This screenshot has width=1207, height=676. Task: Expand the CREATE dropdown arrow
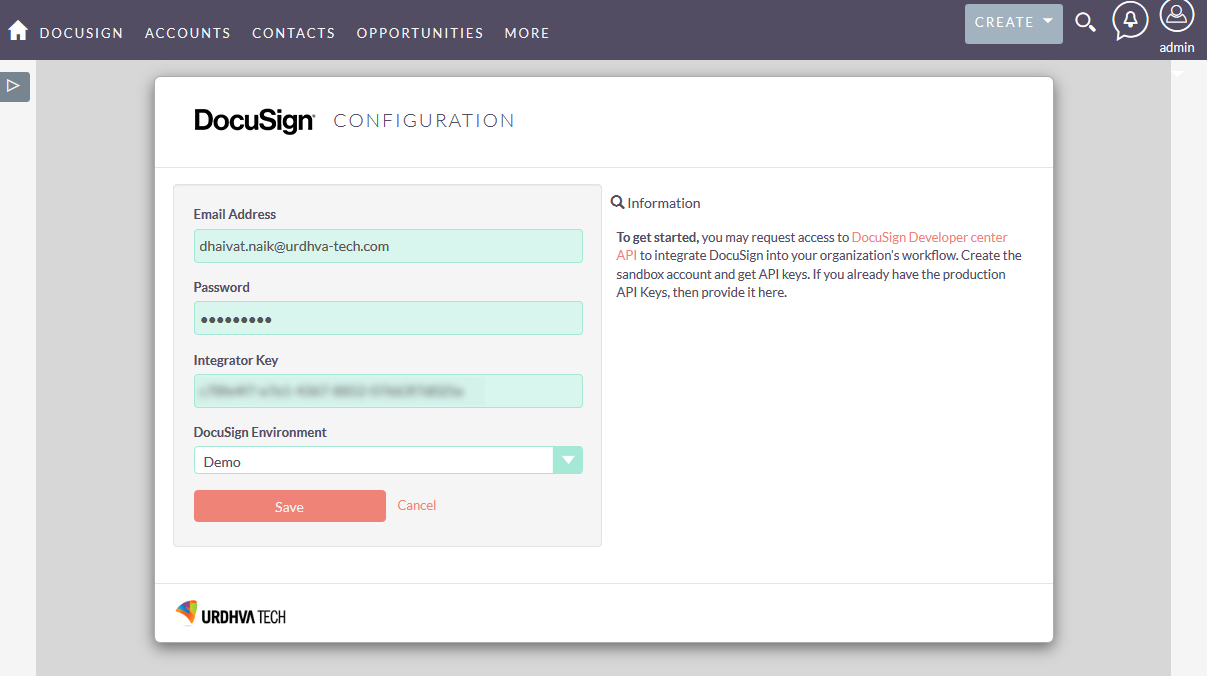click(x=1047, y=21)
